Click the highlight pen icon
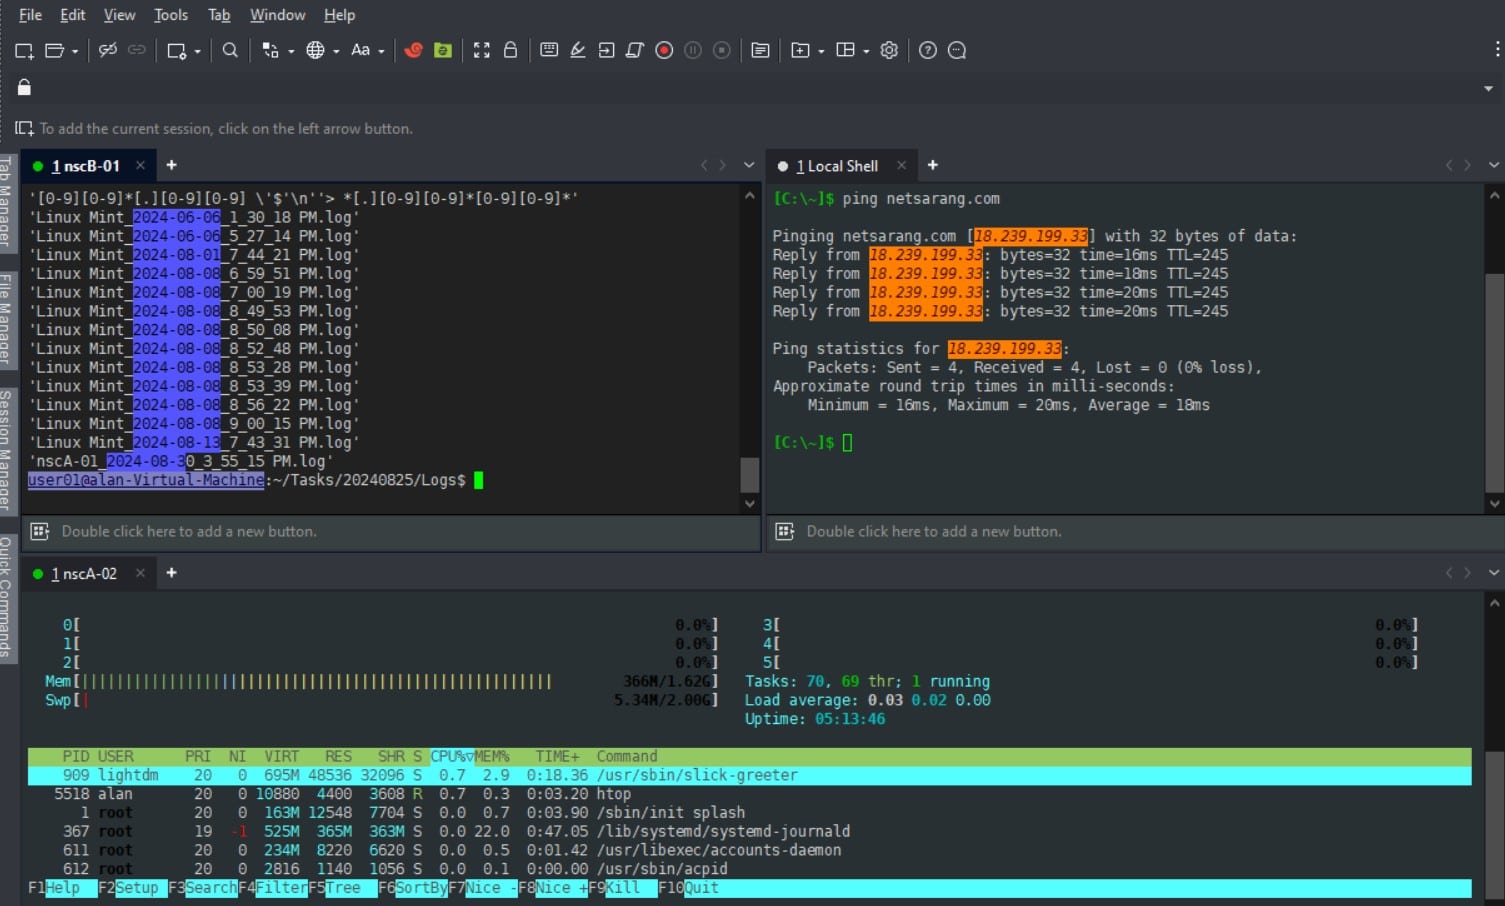The width and height of the screenshot is (1505, 906). (578, 50)
